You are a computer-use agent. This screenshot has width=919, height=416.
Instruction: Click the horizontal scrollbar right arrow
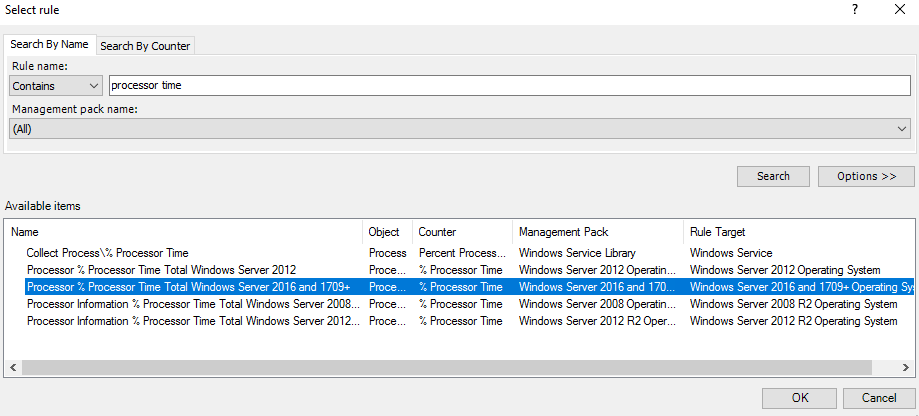pyautogui.click(x=906, y=367)
